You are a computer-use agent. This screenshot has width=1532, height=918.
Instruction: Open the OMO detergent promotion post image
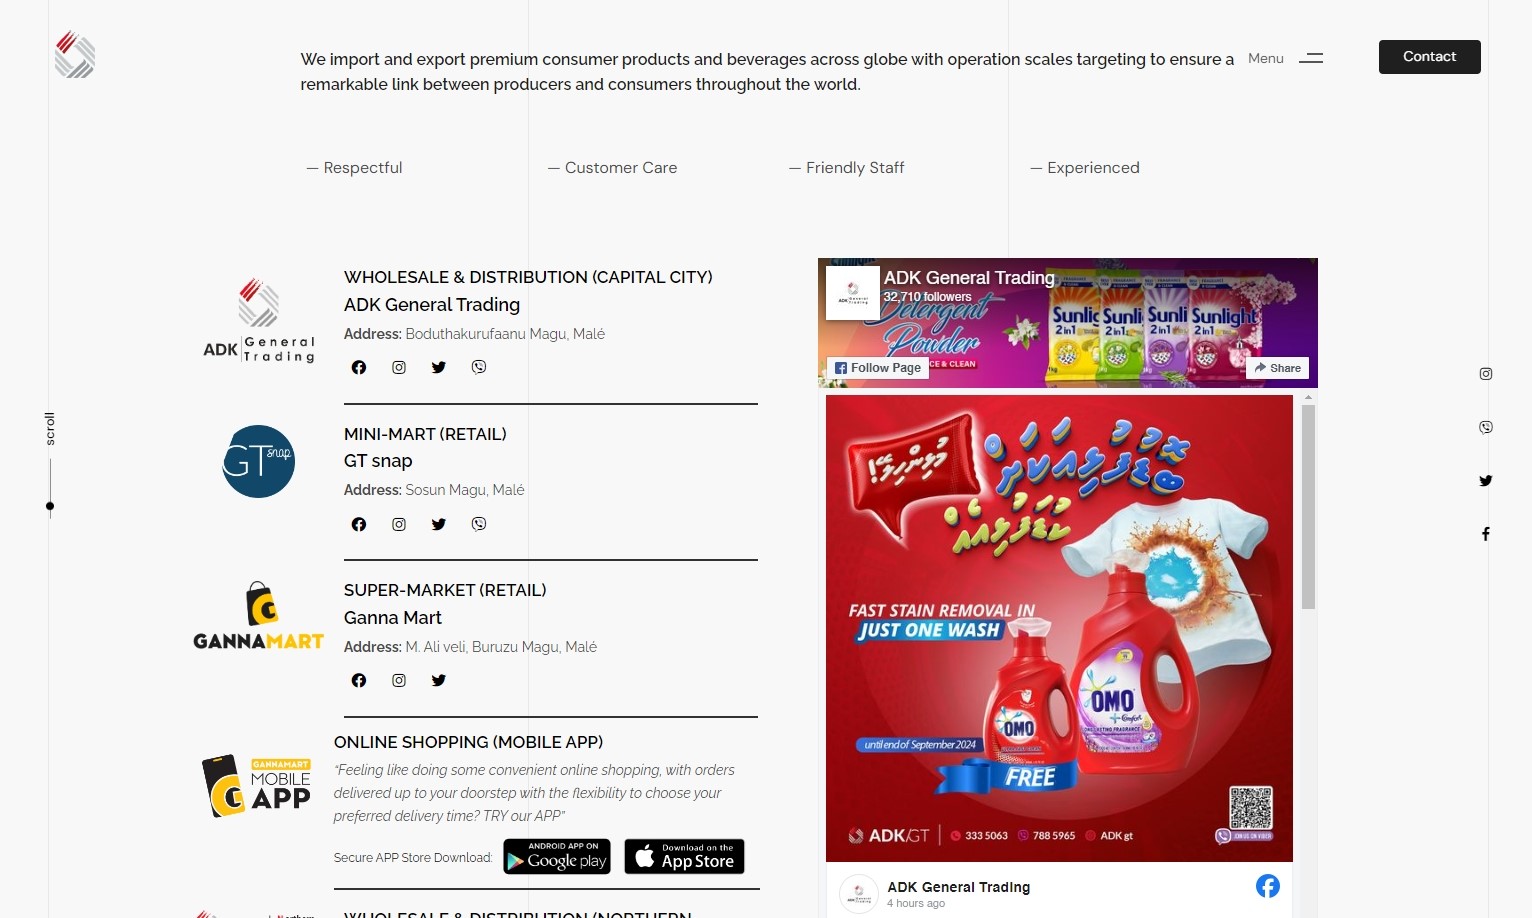coord(1059,628)
